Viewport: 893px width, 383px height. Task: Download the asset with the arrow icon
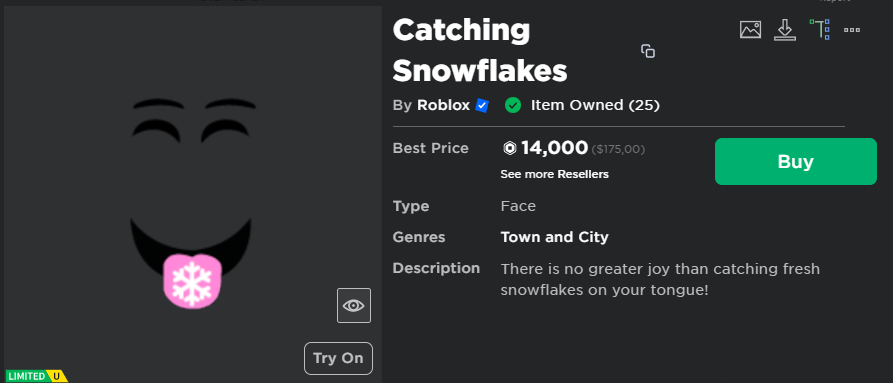(x=784, y=30)
